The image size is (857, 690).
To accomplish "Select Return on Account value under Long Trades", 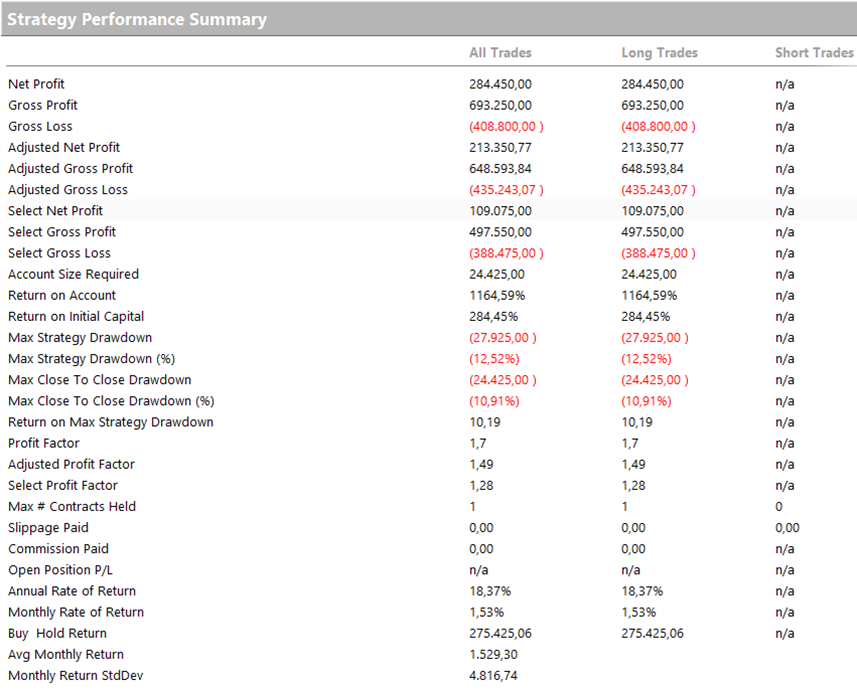I will (x=649, y=295).
